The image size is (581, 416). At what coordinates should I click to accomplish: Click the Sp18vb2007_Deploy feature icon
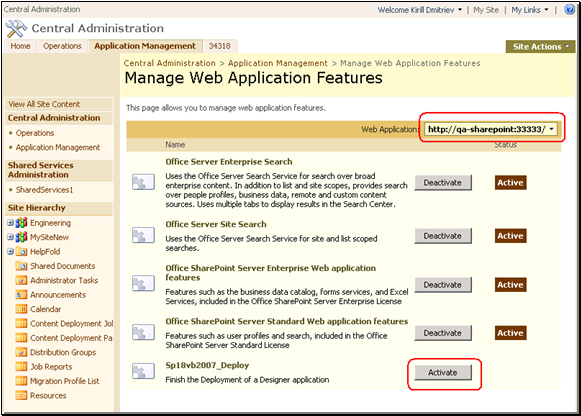143,371
